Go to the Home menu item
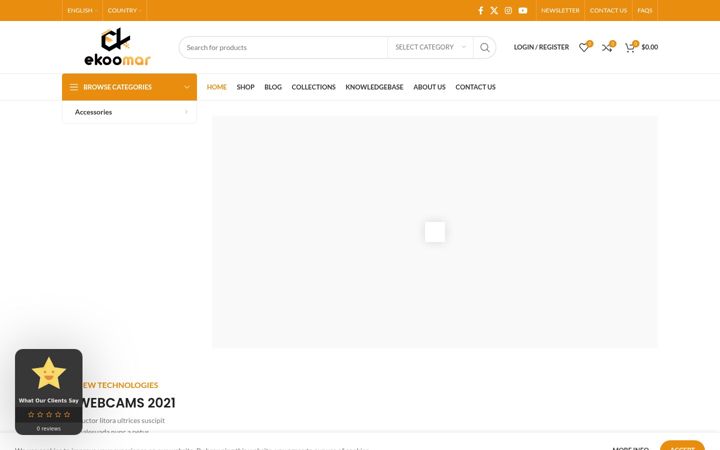 click(x=217, y=87)
